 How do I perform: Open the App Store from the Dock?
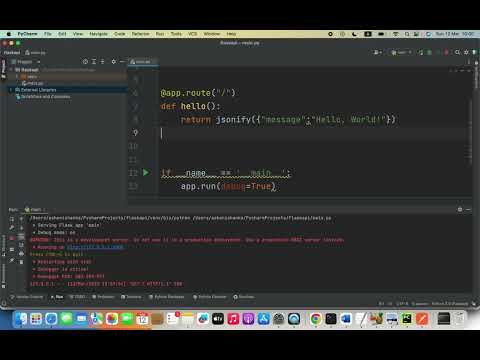(x=264, y=319)
